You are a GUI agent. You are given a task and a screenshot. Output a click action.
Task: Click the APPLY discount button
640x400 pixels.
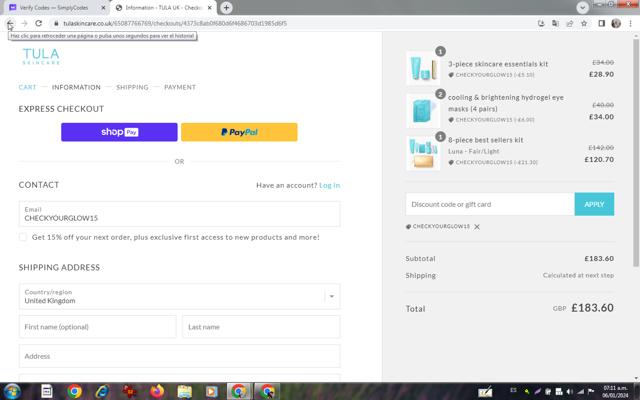(x=594, y=204)
